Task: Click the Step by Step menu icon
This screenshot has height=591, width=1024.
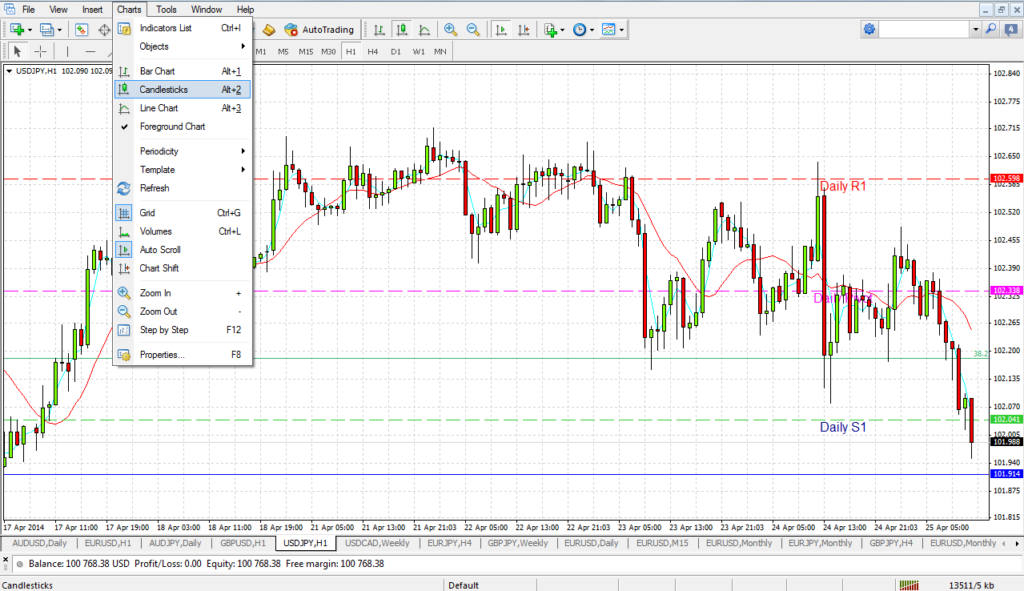Action: 123,330
